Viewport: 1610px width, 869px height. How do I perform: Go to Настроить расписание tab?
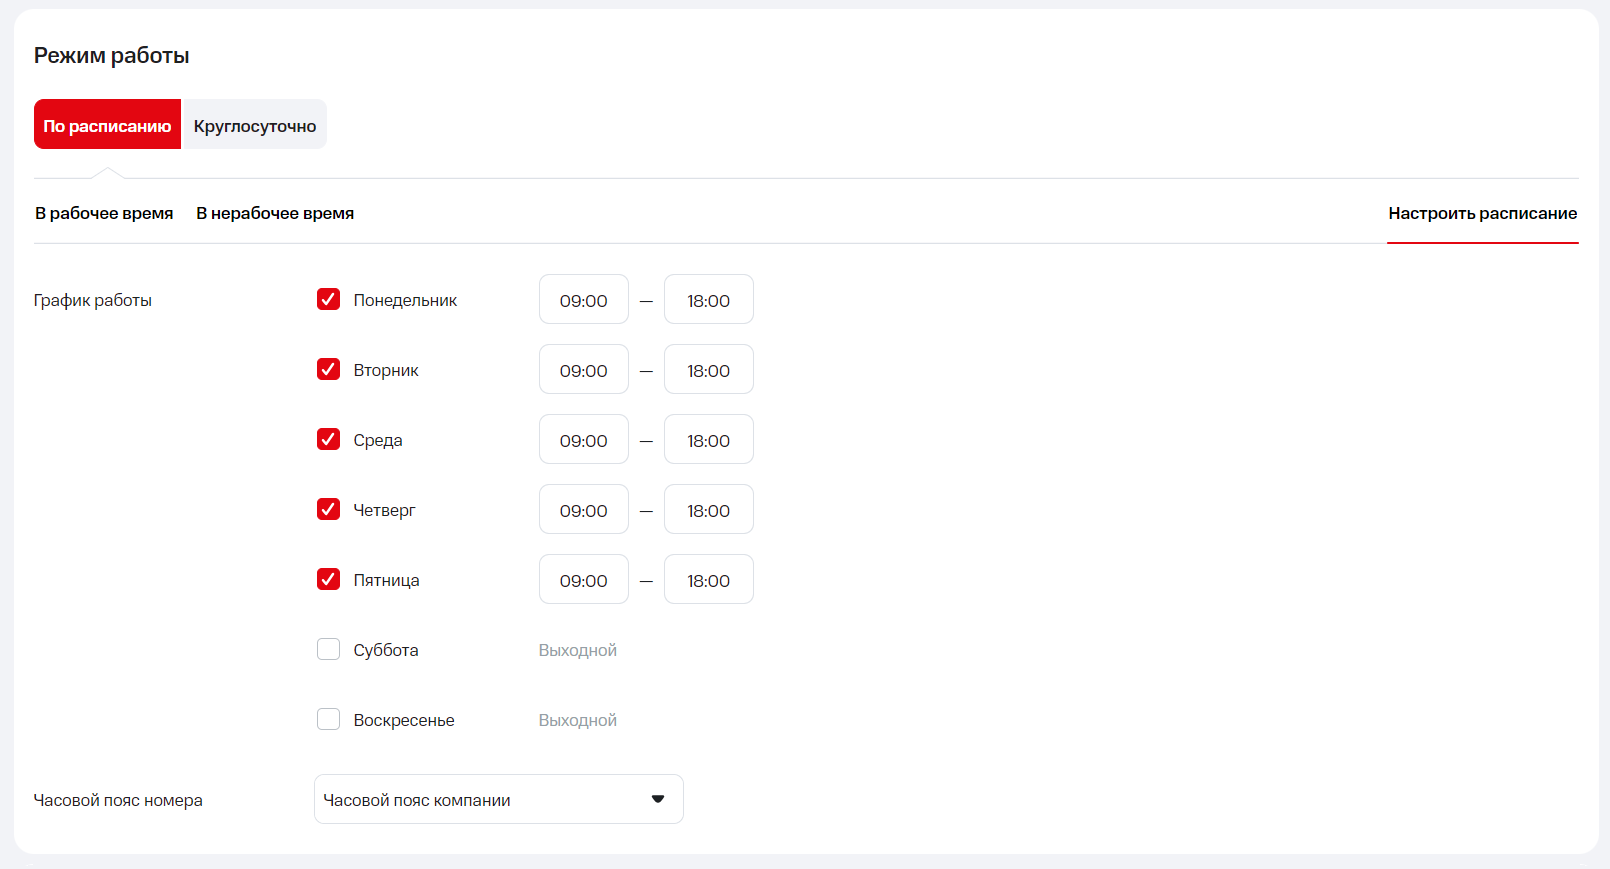(1482, 213)
